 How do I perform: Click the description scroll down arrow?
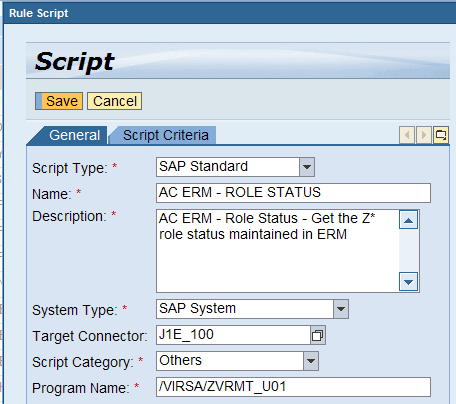[x=408, y=282]
